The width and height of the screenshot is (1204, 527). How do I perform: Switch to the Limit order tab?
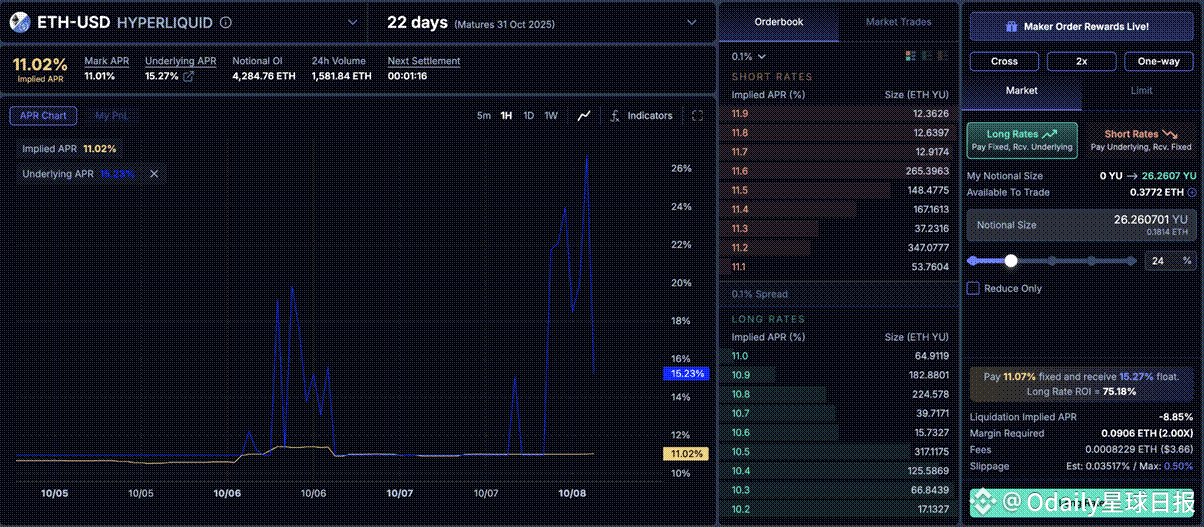[1141, 90]
